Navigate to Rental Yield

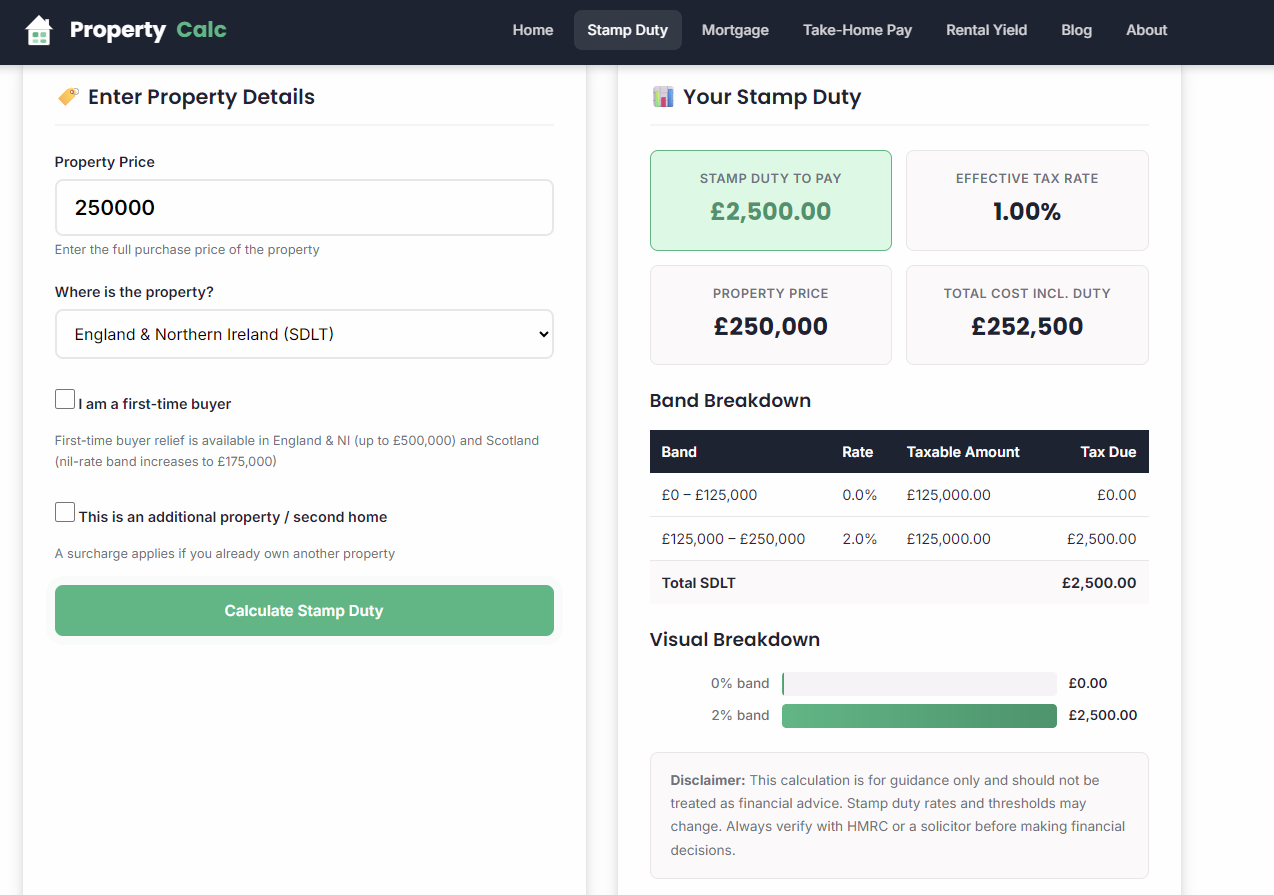(x=986, y=30)
